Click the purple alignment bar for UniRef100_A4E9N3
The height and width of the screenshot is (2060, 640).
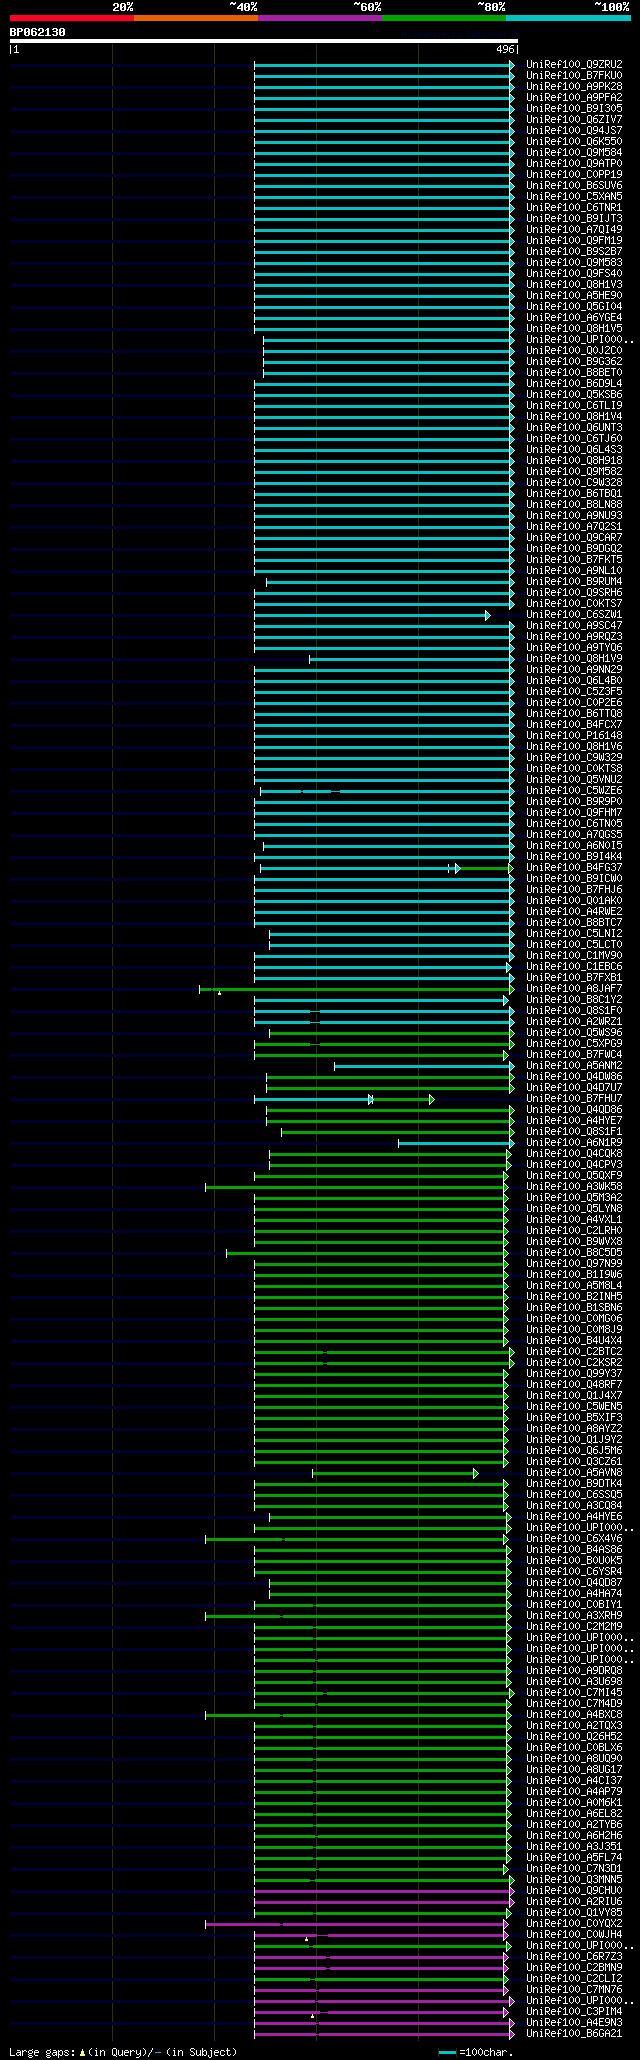[384, 2023]
